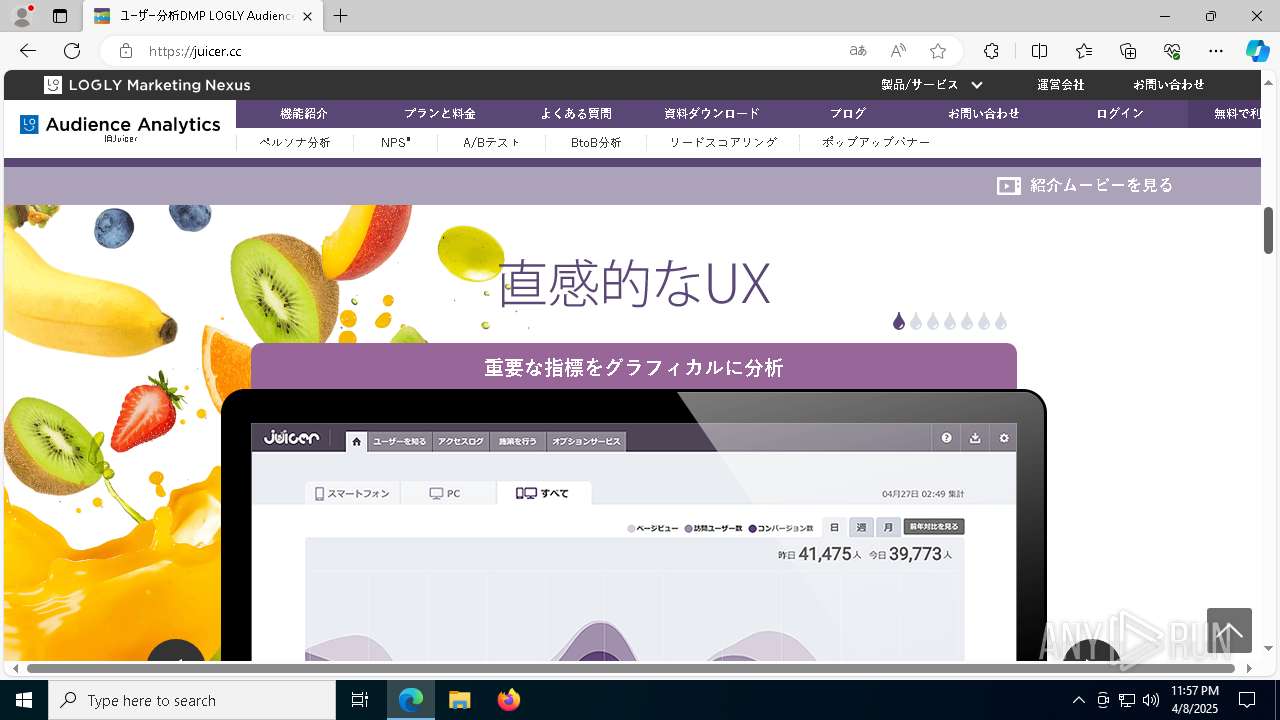Open お問い合わせ in purple menu
The image size is (1280, 720).
pos(984,114)
